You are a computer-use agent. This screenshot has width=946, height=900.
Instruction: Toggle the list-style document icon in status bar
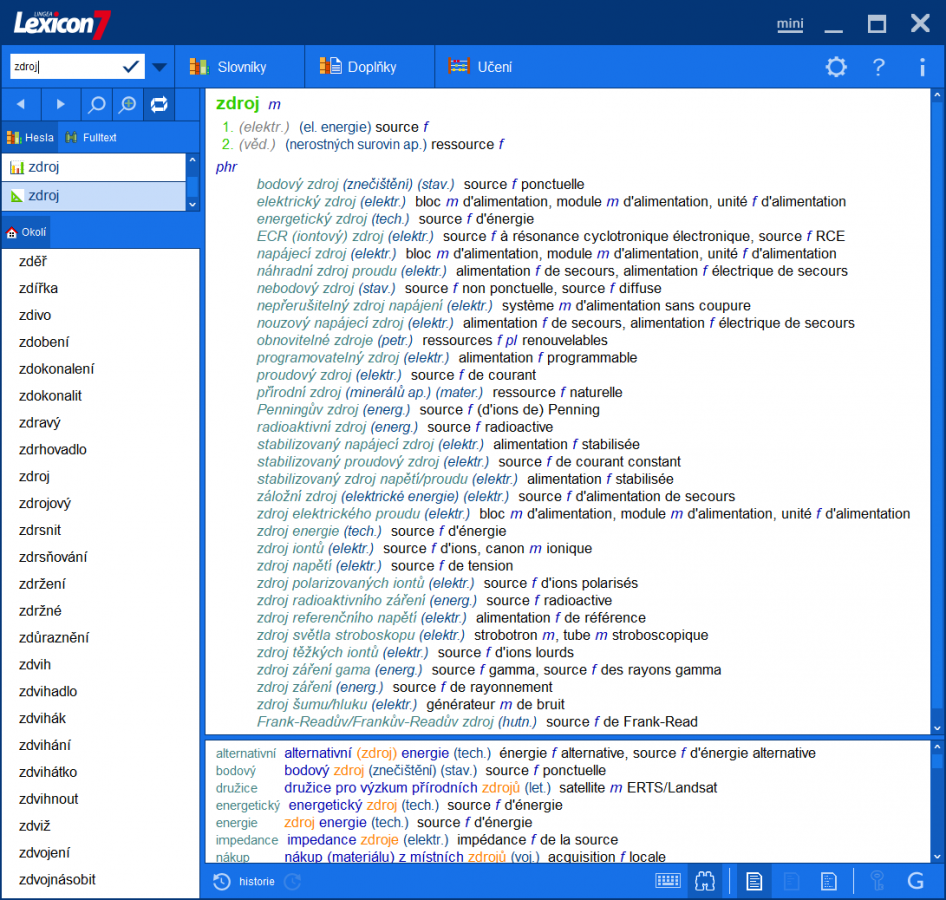[829, 881]
